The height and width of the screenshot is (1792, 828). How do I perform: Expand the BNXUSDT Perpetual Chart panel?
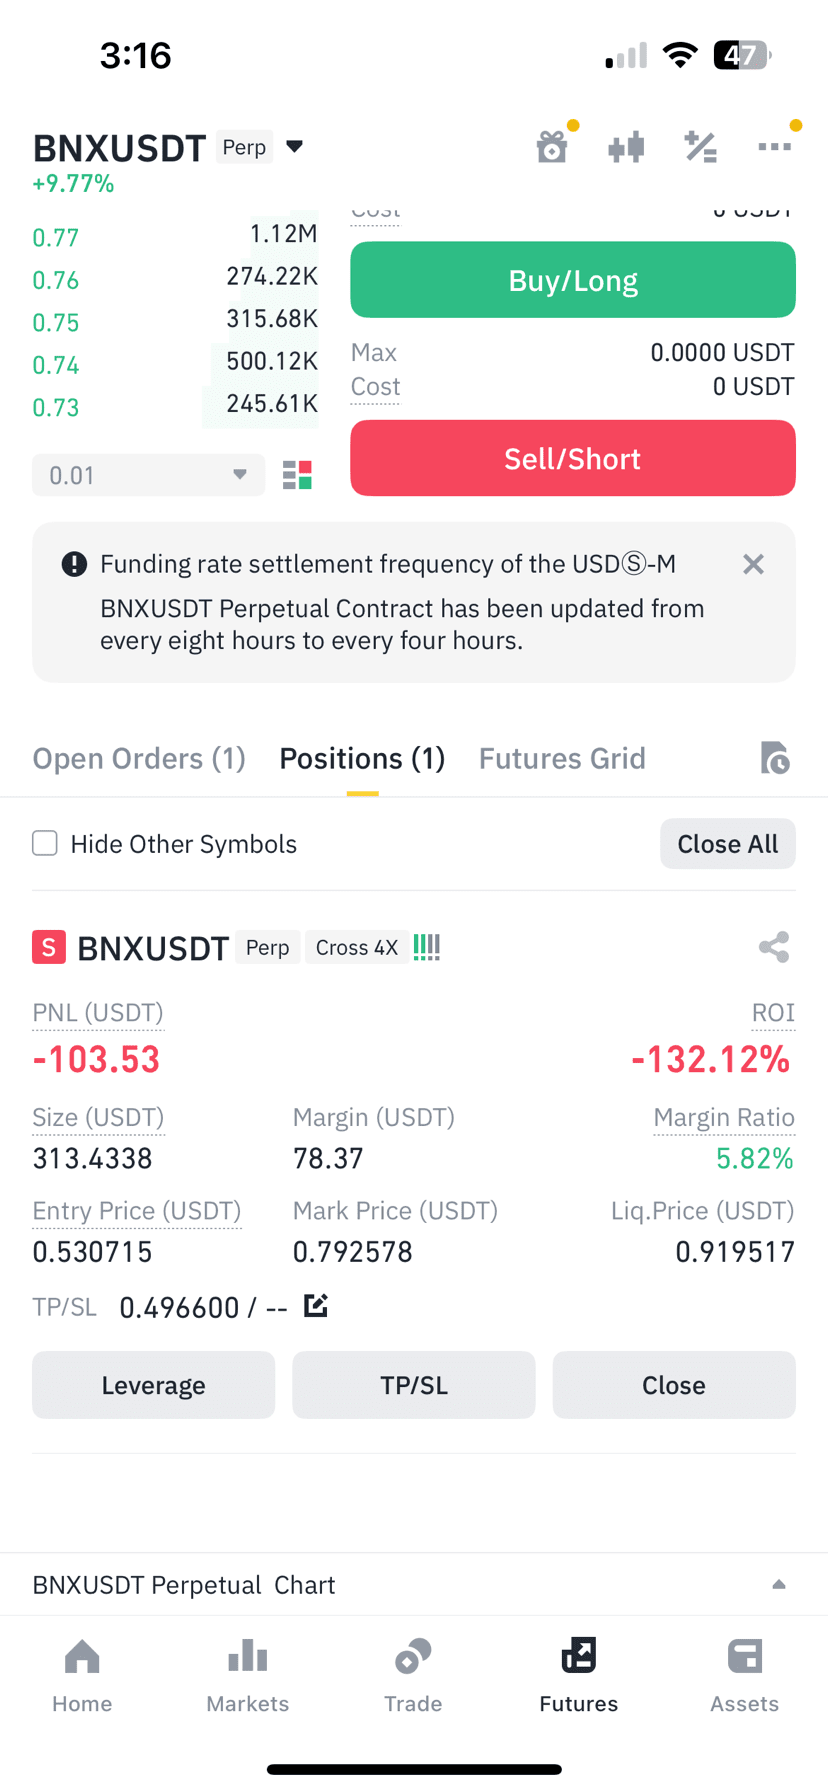(x=779, y=1584)
